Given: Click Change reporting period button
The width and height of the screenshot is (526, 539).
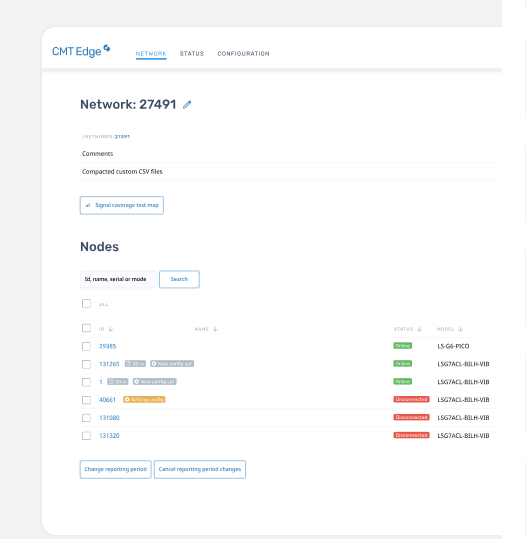Looking at the screenshot, I should (116, 469).
